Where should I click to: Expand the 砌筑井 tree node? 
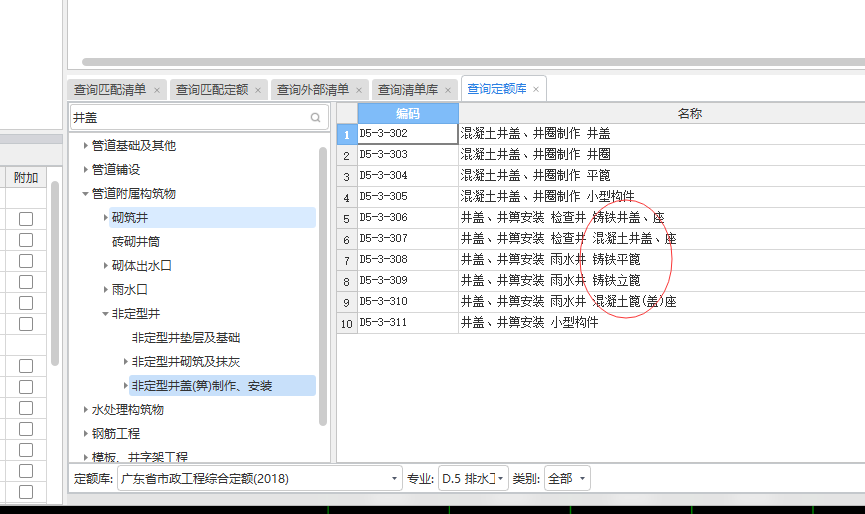[105, 217]
